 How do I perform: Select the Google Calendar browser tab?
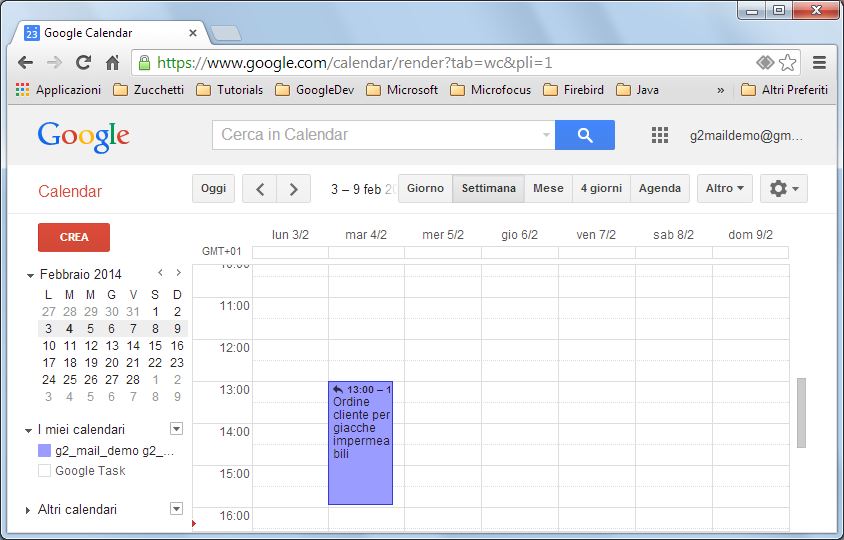coord(108,33)
